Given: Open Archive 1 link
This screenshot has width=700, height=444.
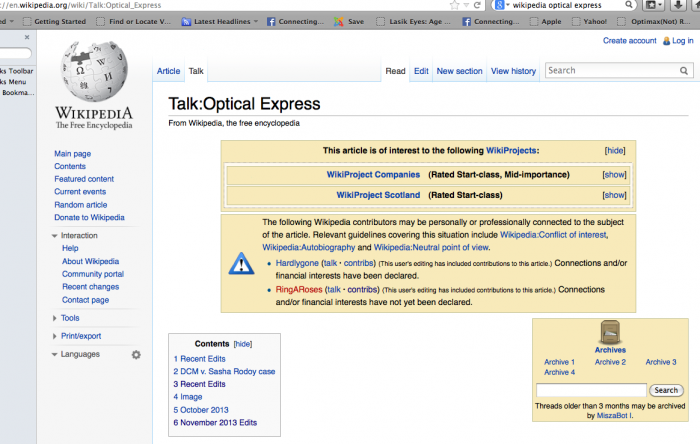Looking at the screenshot, I should pos(559,362).
